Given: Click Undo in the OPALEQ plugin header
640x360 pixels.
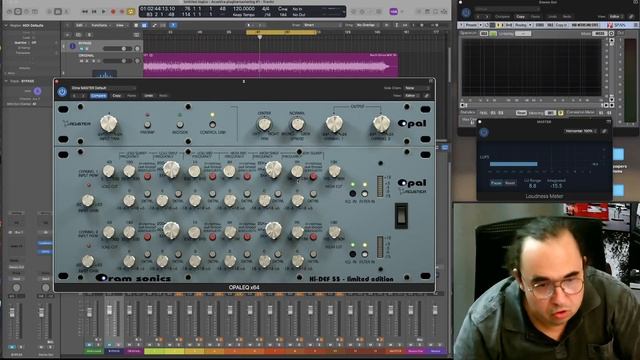Looking at the screenshot, I should (149, 96).
